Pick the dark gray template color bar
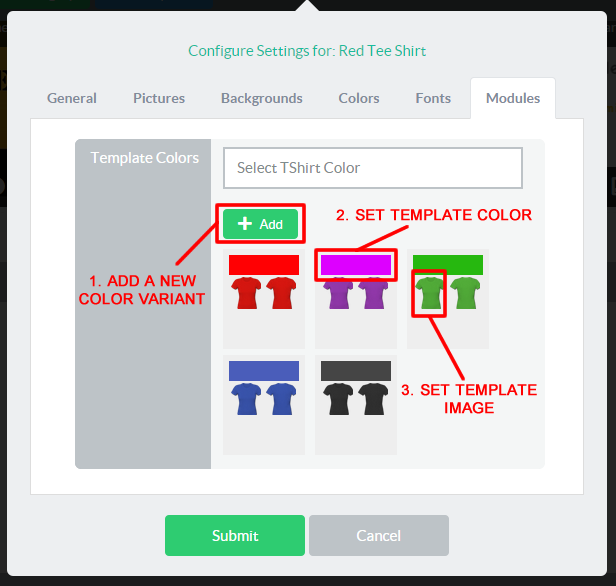Viewport: 616px width, 586px height. [x=356, y=371]
